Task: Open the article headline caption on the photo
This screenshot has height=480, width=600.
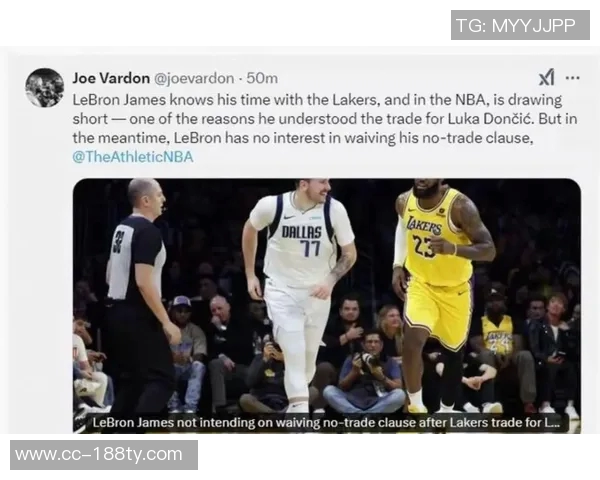Action: (x=326, y=423)
